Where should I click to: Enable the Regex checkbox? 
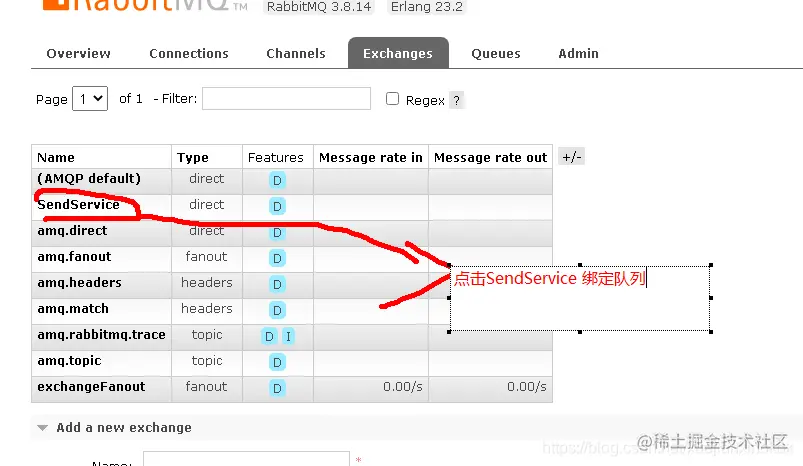pyautogui.click(x=392, y=98)
